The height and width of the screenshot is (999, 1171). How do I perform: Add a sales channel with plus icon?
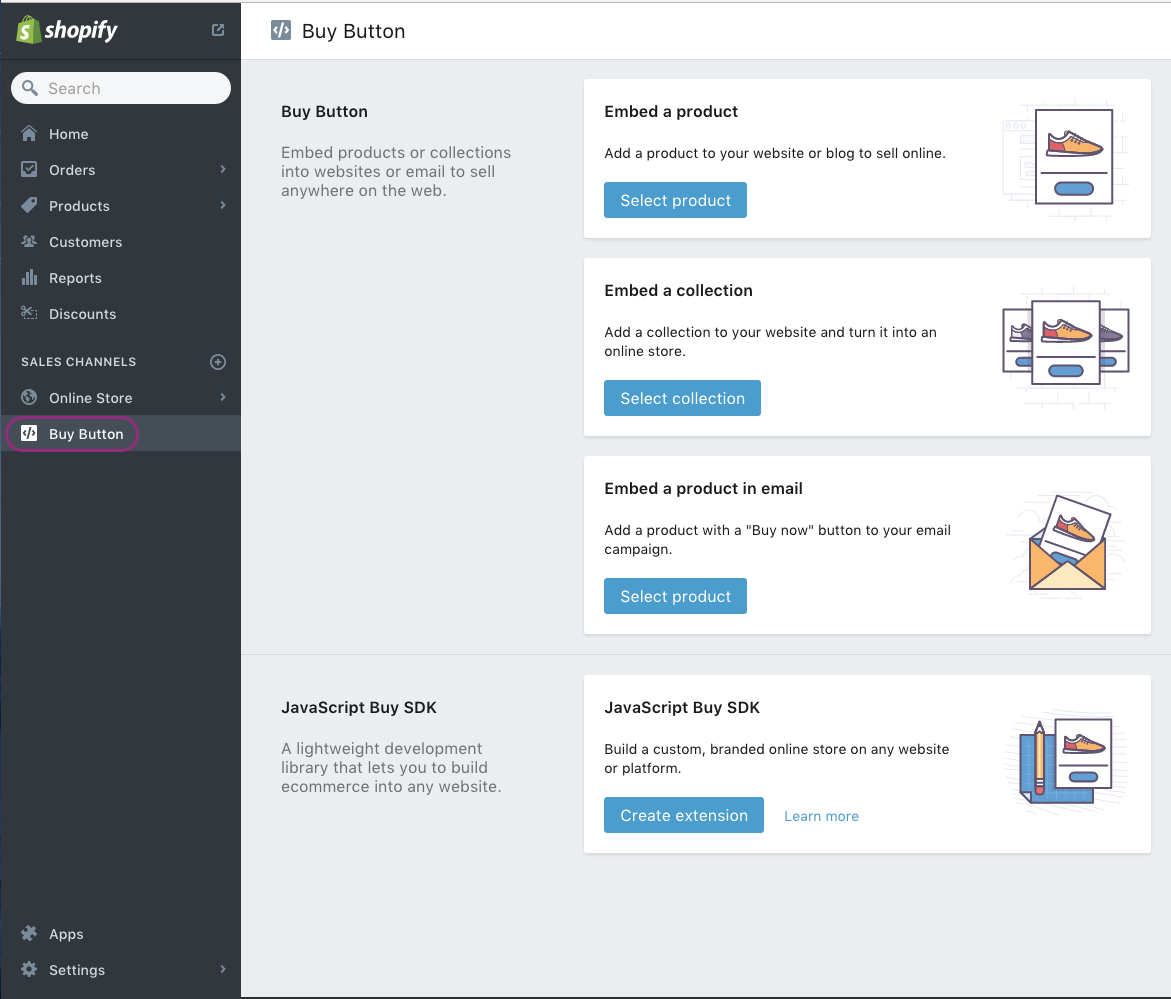pyautogui.click(x=218, y=362)
